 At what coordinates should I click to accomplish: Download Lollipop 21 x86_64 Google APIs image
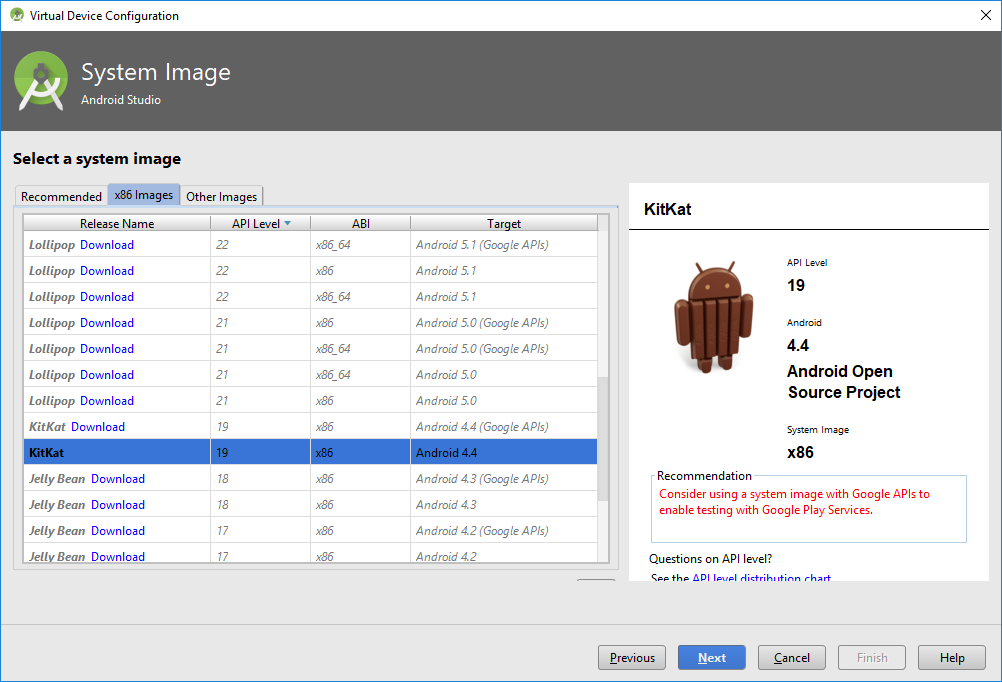[107, 349]
